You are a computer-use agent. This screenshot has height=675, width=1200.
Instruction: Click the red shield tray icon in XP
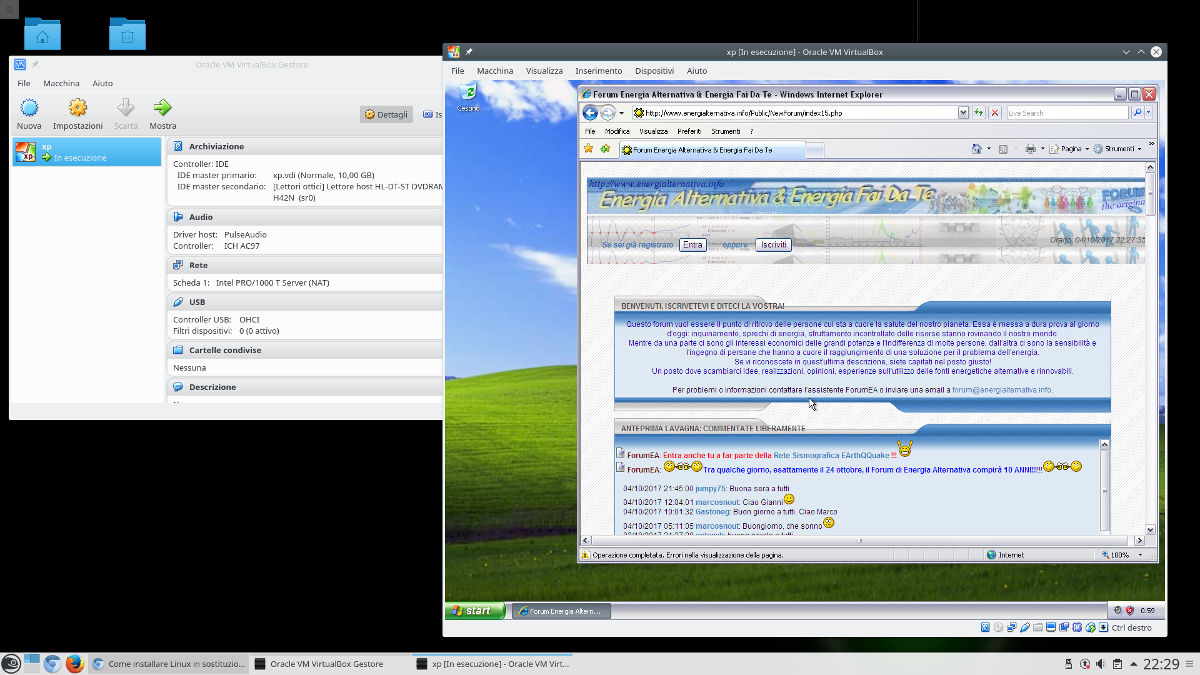[x=1129, y=610]
